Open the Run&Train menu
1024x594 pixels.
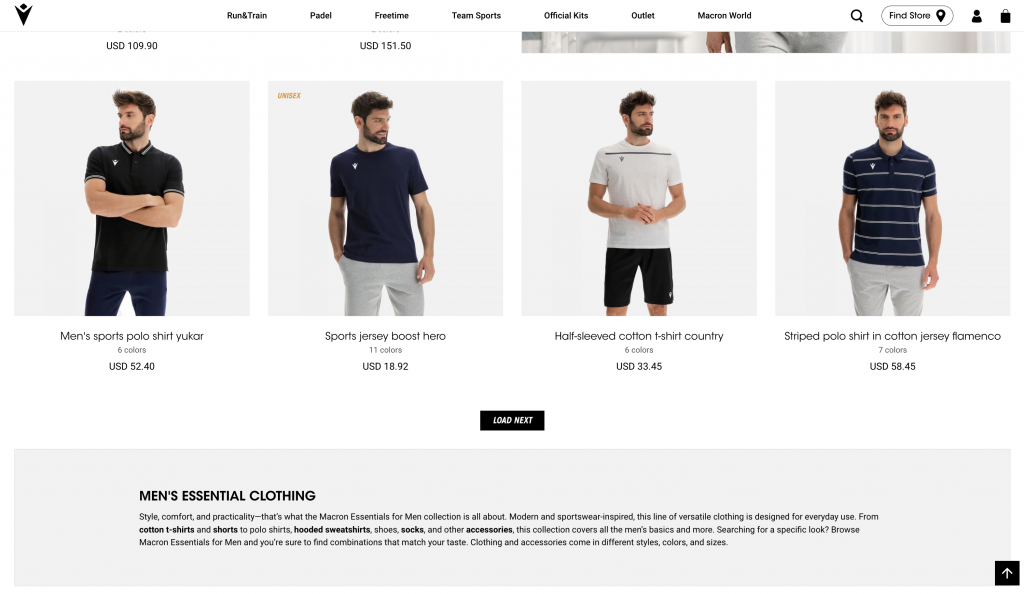coord(247,16)
